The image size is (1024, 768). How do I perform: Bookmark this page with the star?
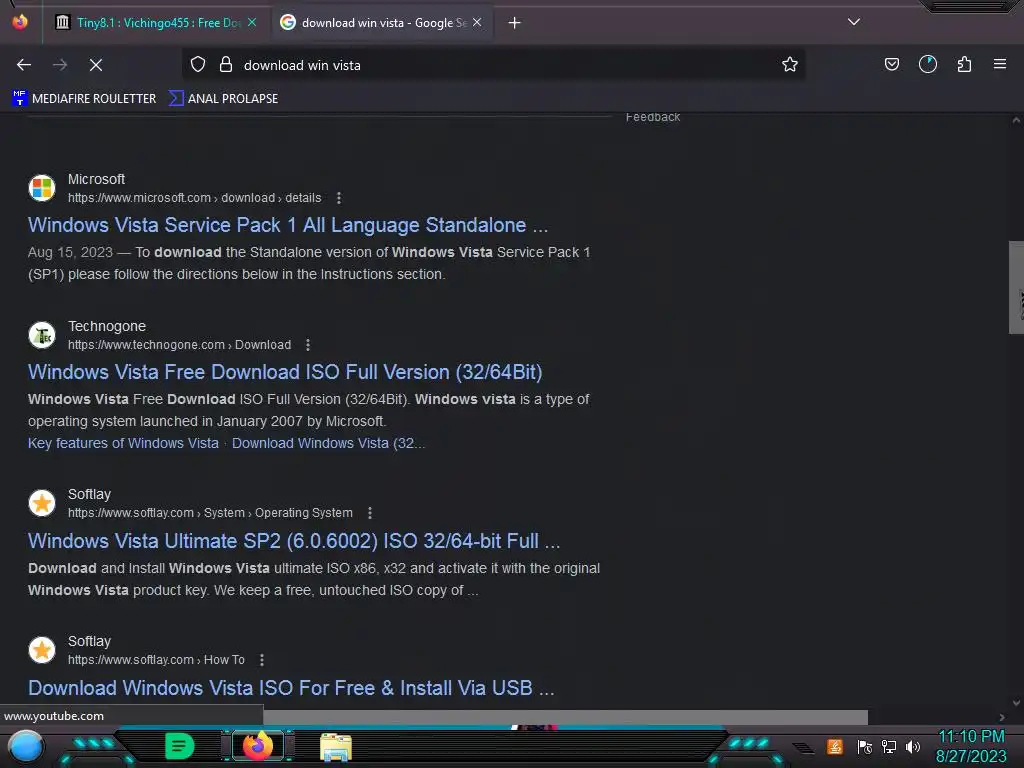[790, 65]
